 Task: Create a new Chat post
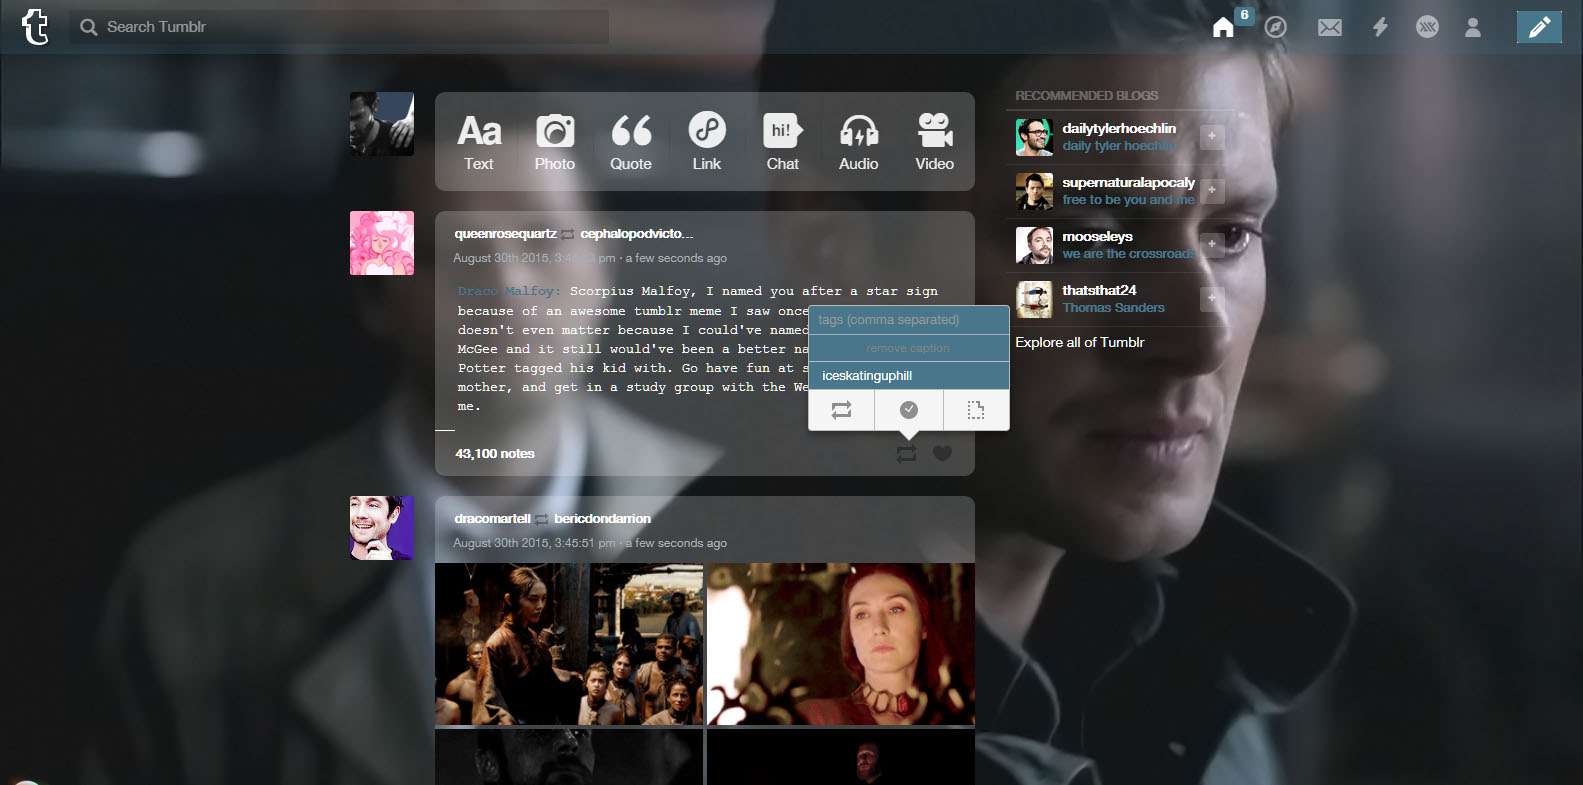[783, 142]
